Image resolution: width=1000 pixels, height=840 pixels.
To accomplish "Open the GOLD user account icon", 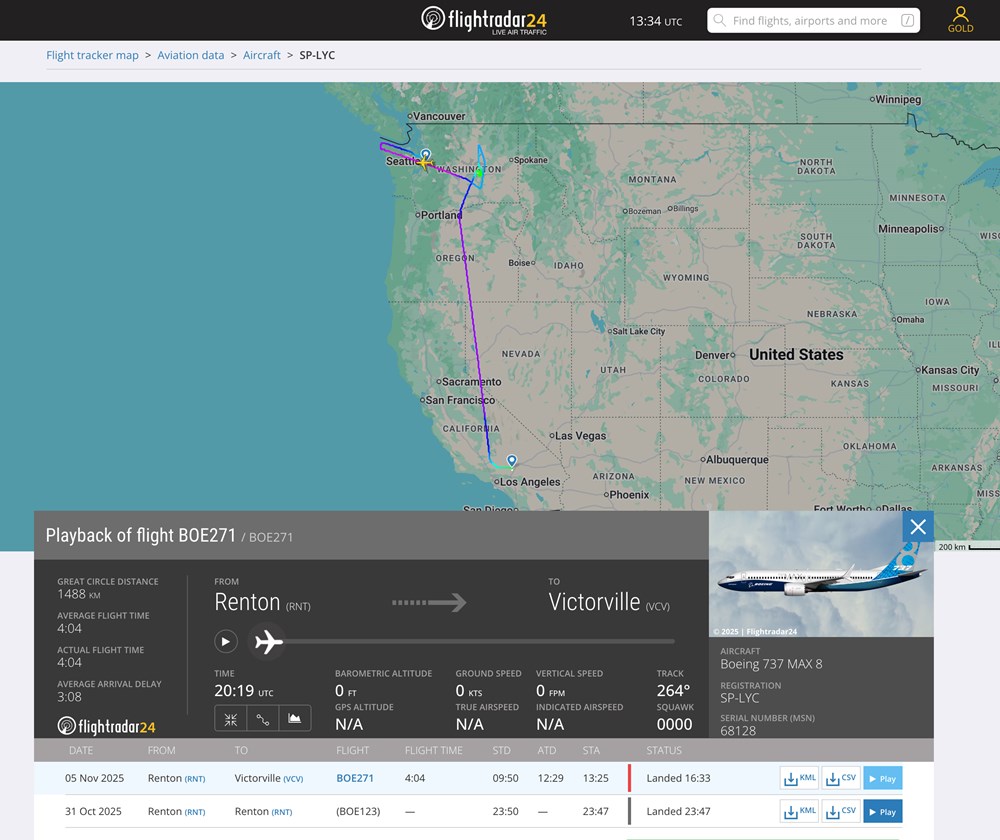I will tap(960, 19).
